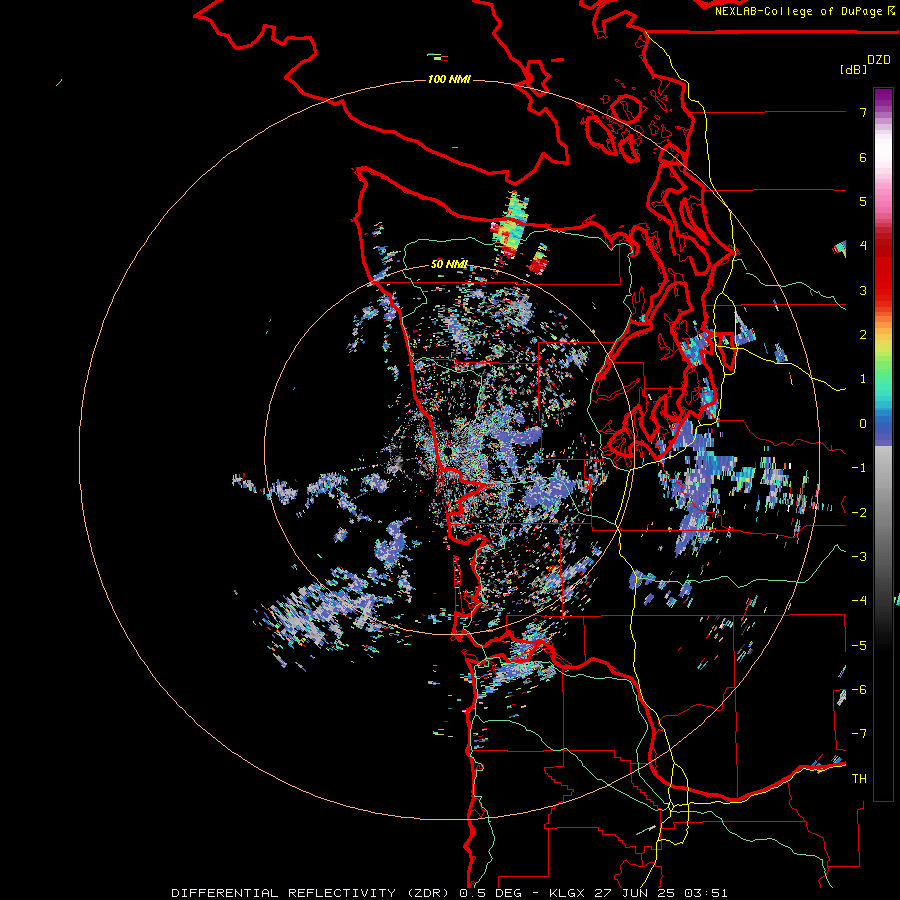Click the "0.5 DEG" elevation text
The height and width of the screenshot is (900, 900).
click(490, 893)
